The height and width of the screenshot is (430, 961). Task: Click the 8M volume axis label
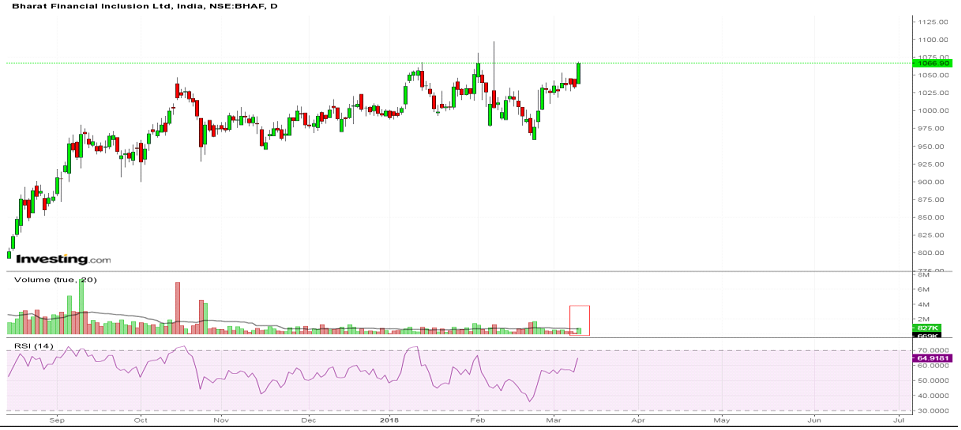coord(924,276)
